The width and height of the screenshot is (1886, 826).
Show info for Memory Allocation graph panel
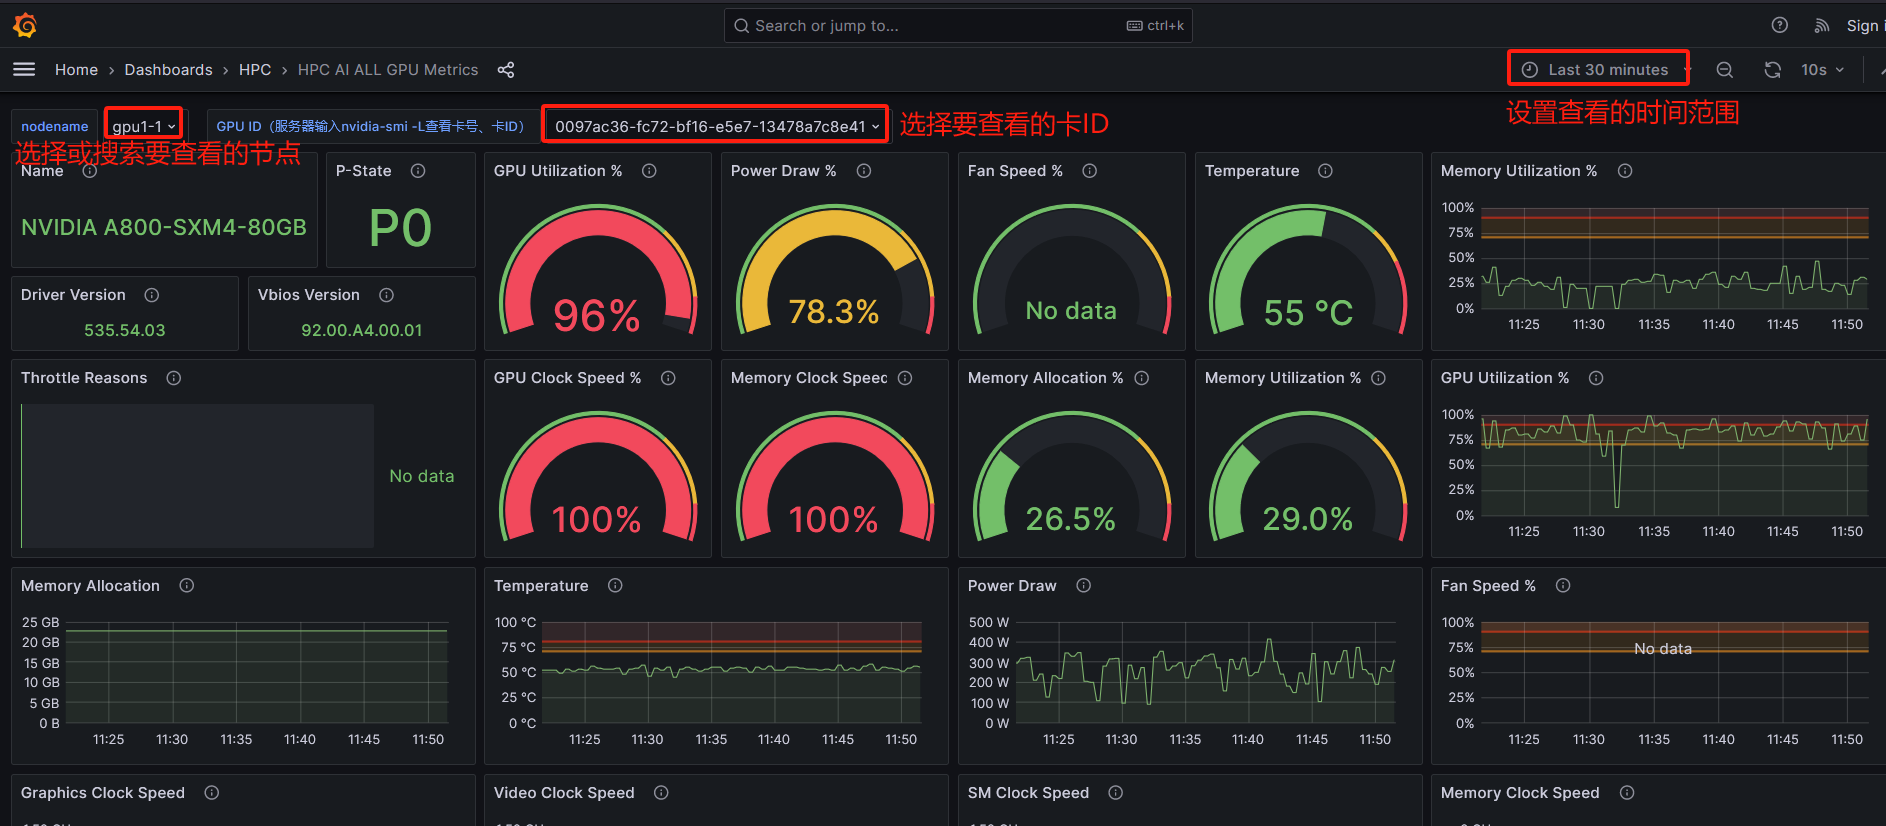(186, 586)
